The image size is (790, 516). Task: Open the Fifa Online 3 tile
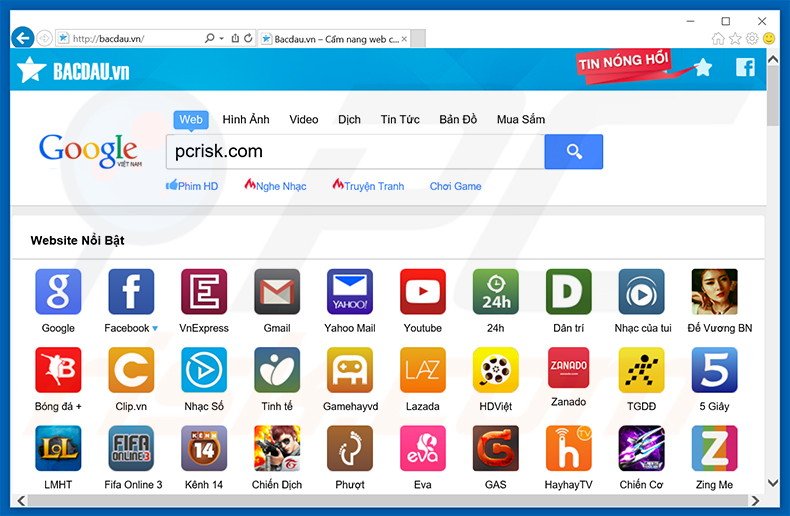(x=131, y=448)
